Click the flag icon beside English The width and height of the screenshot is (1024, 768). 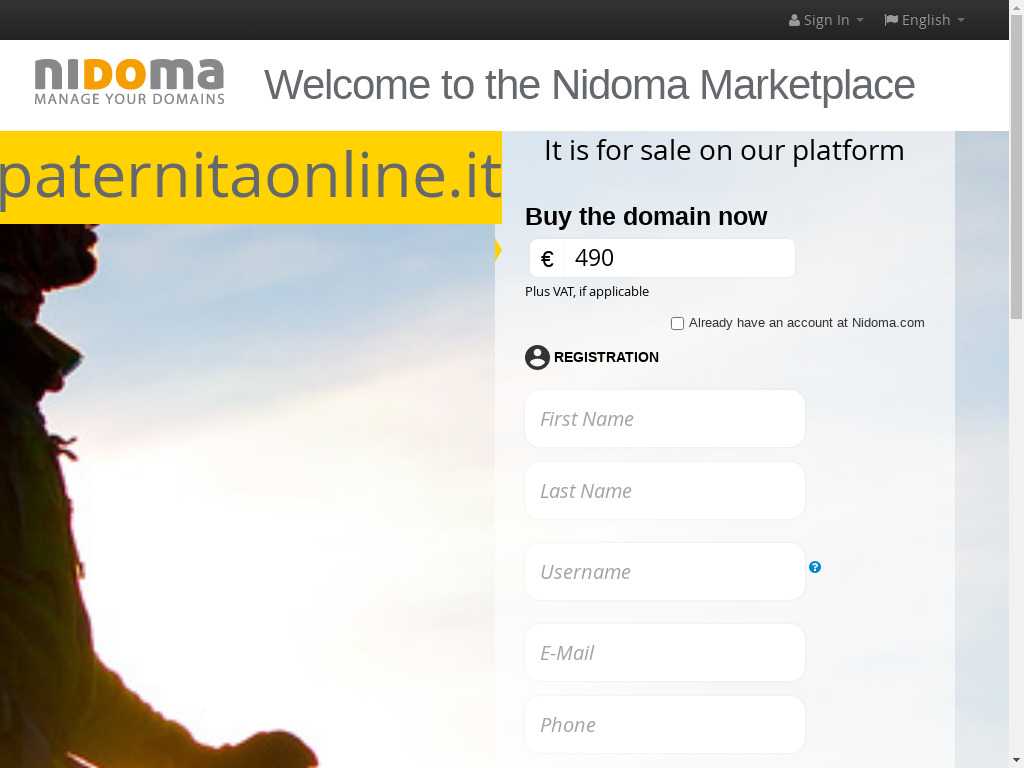tap(891, 20)
